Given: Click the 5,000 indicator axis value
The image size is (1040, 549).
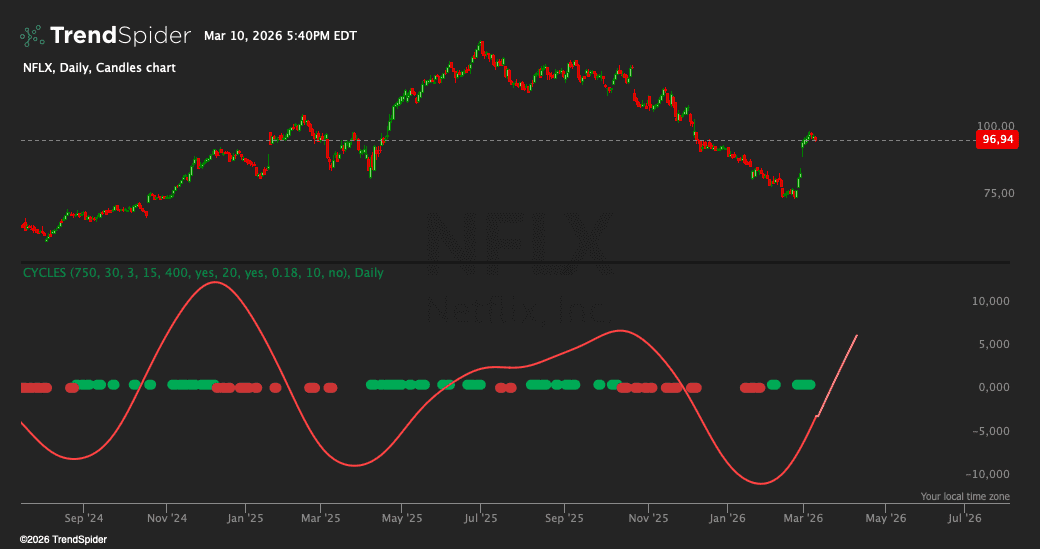Looking at the screenshot, I should click(x=994, y=344).
